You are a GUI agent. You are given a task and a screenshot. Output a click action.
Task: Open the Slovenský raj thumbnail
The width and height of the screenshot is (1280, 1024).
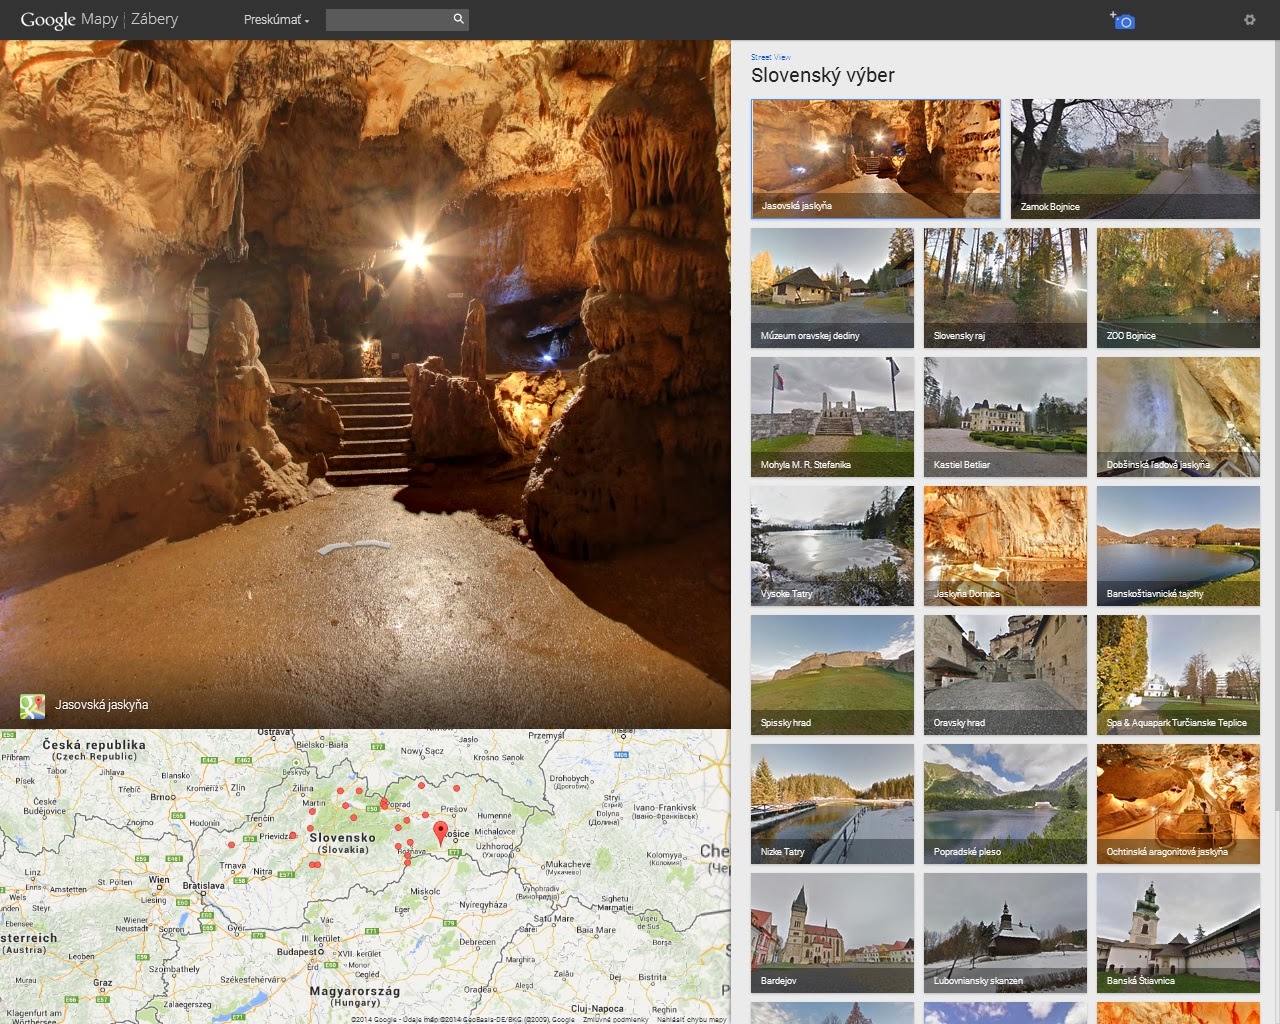click(x=1005, y=288)
